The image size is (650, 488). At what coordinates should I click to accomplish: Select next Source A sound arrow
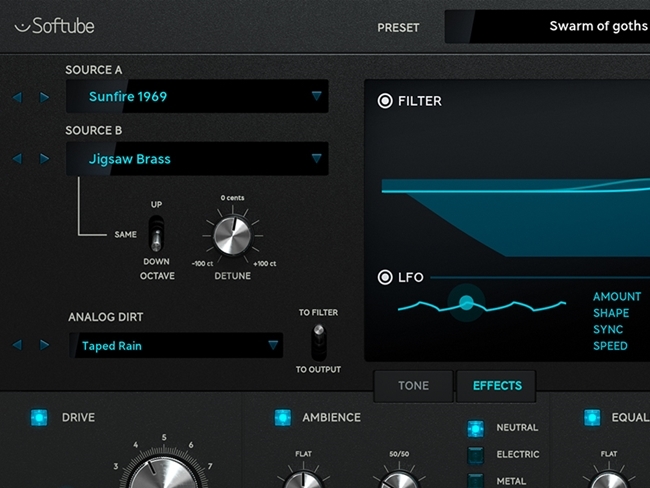pyautogui.click(x=44, y=97)
